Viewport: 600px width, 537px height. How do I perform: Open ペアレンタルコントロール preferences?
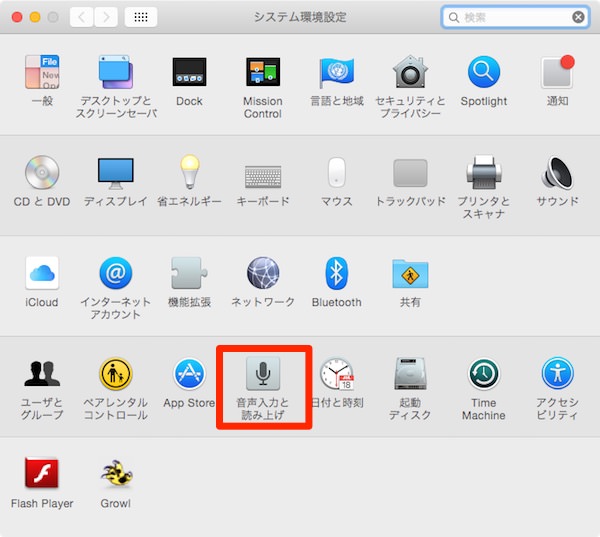tap(116, 373)
